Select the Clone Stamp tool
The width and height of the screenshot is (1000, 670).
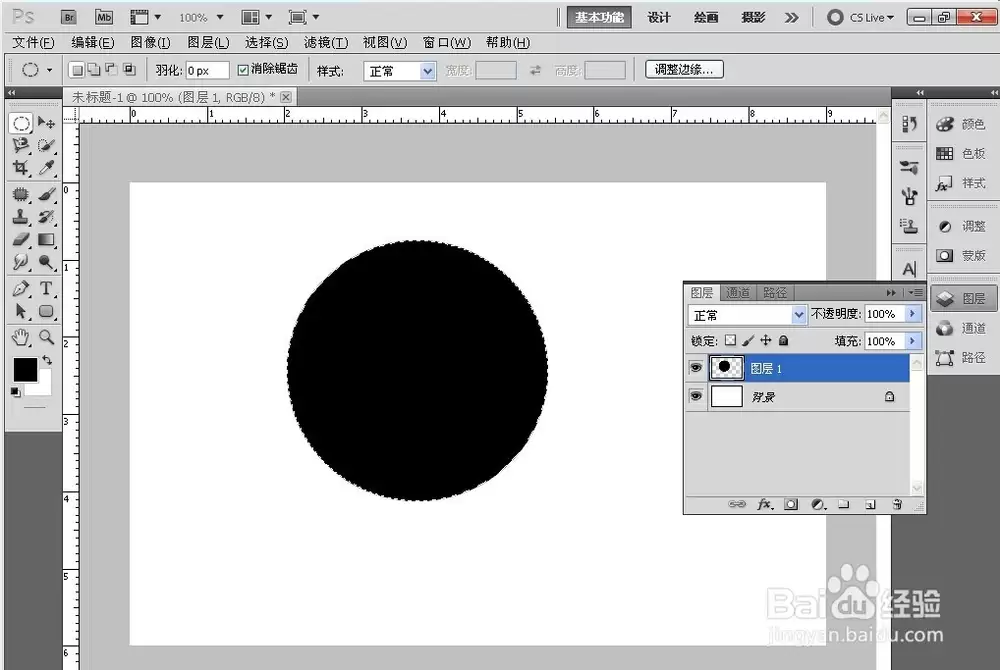20,217
